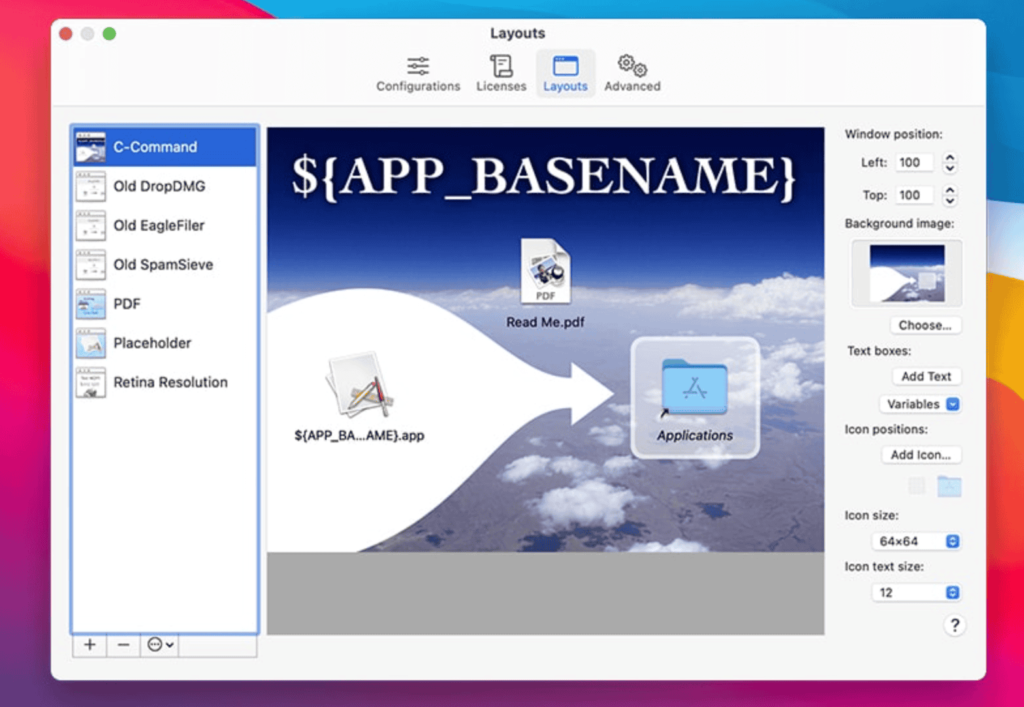This screenshot has width=1024, height=707.
Task: Open the Icon text size dropdown
Action: [916, 592]
